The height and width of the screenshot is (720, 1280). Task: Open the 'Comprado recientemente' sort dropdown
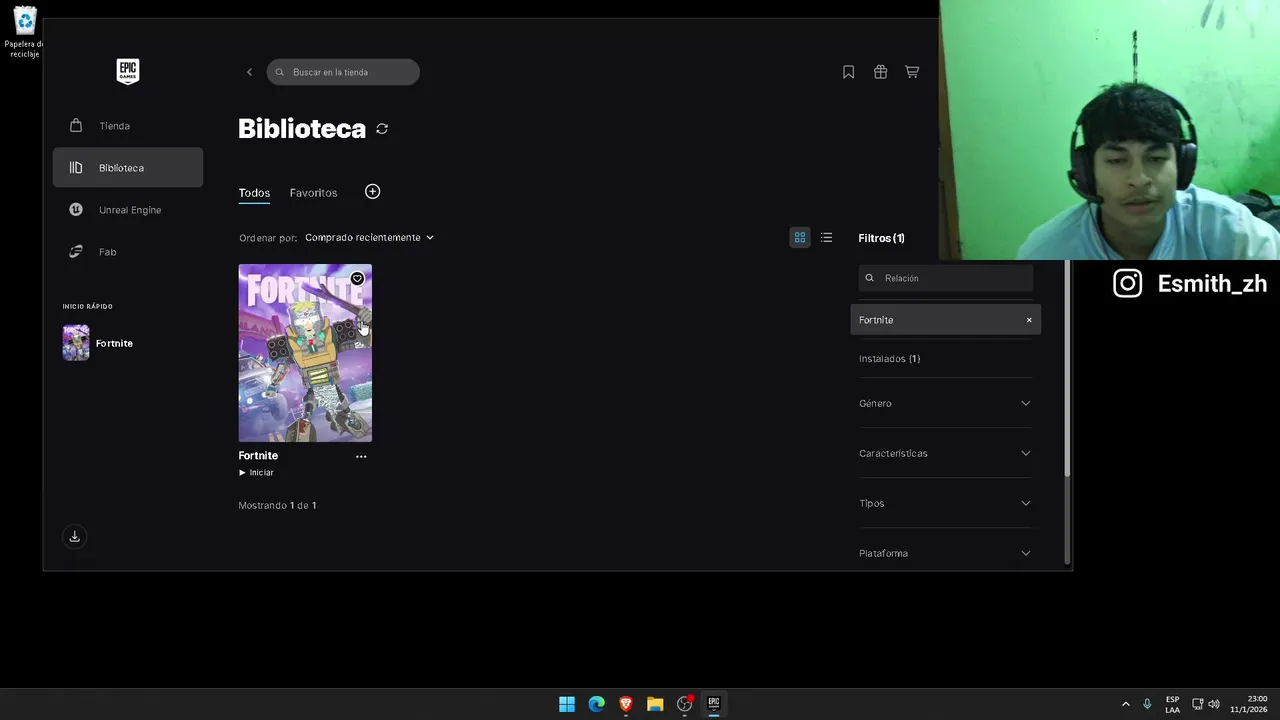[369, 238]
